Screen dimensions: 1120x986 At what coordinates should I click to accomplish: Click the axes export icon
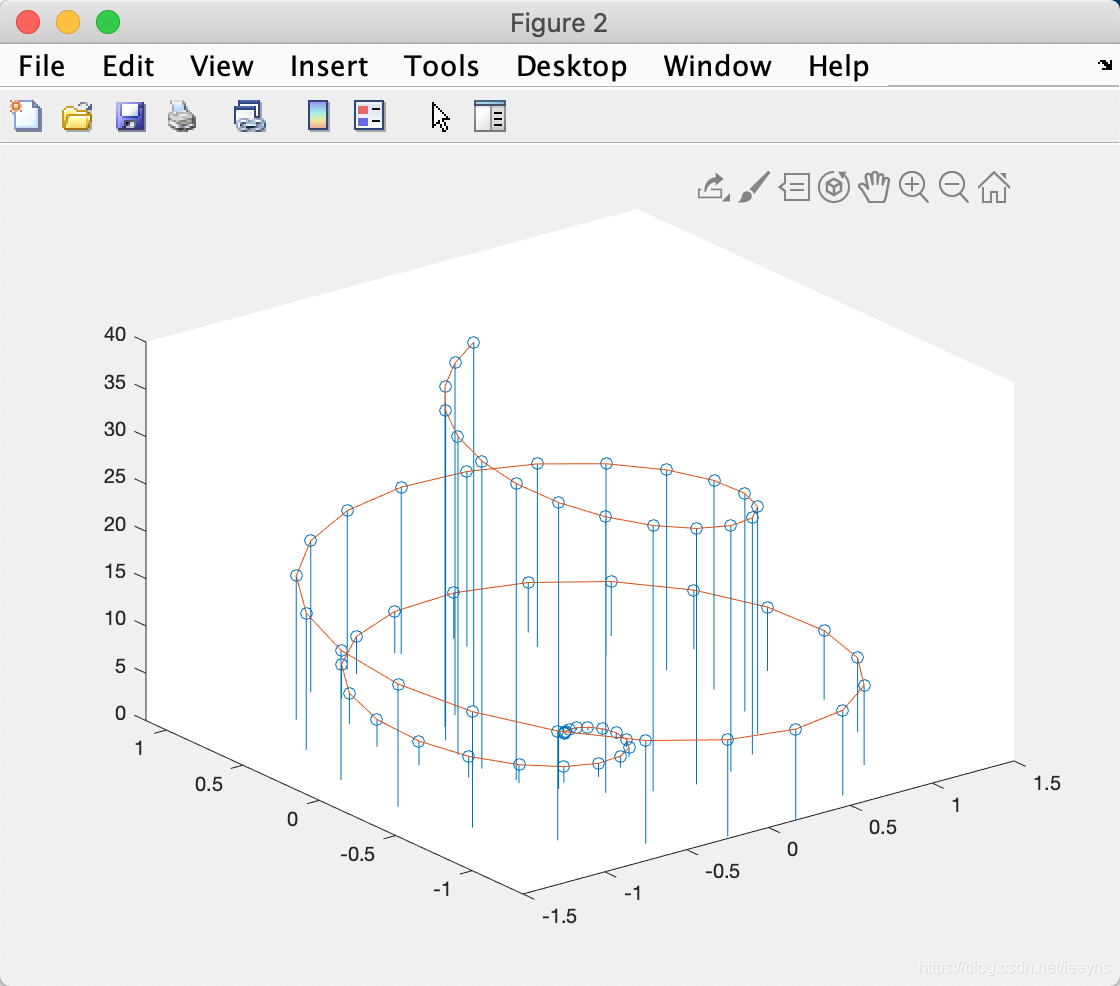tap(713, 188)
